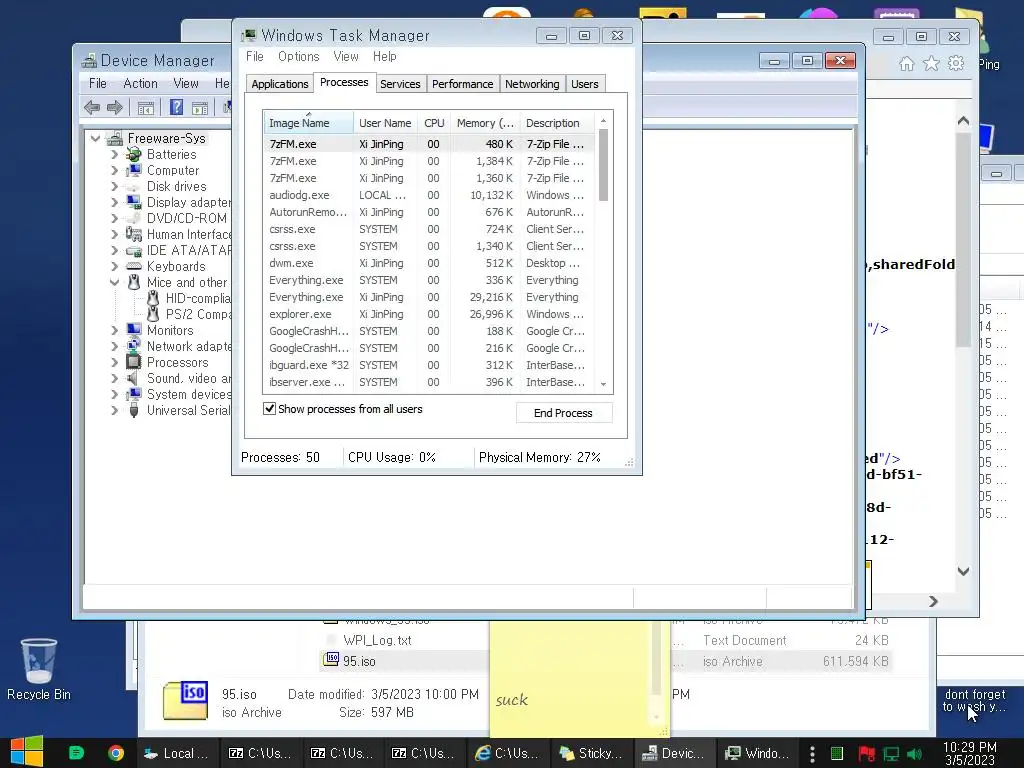This screenshot has width=1024, height=768.
Task: Sort processes by Memory column
Action: point(485,123)
